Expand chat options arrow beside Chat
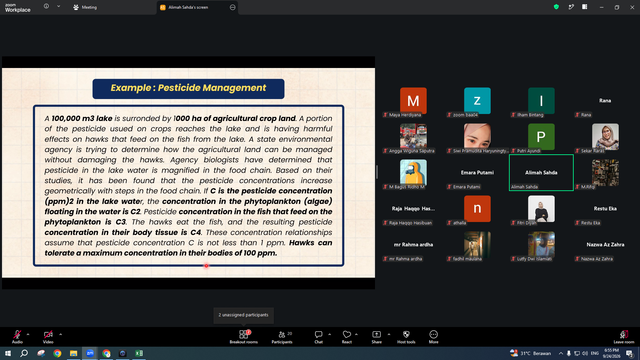Screen dimensions: 640x360 329,334
